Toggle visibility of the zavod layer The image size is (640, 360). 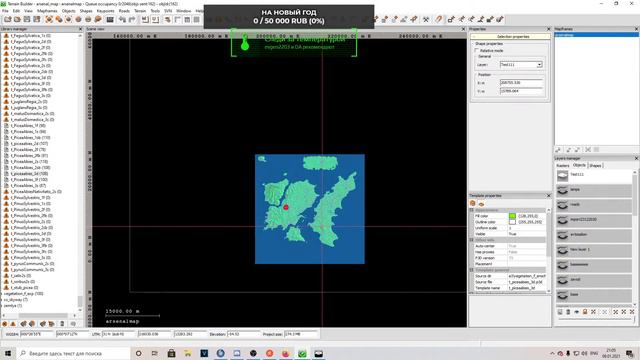pyautogui.click(x=562, y=281)
